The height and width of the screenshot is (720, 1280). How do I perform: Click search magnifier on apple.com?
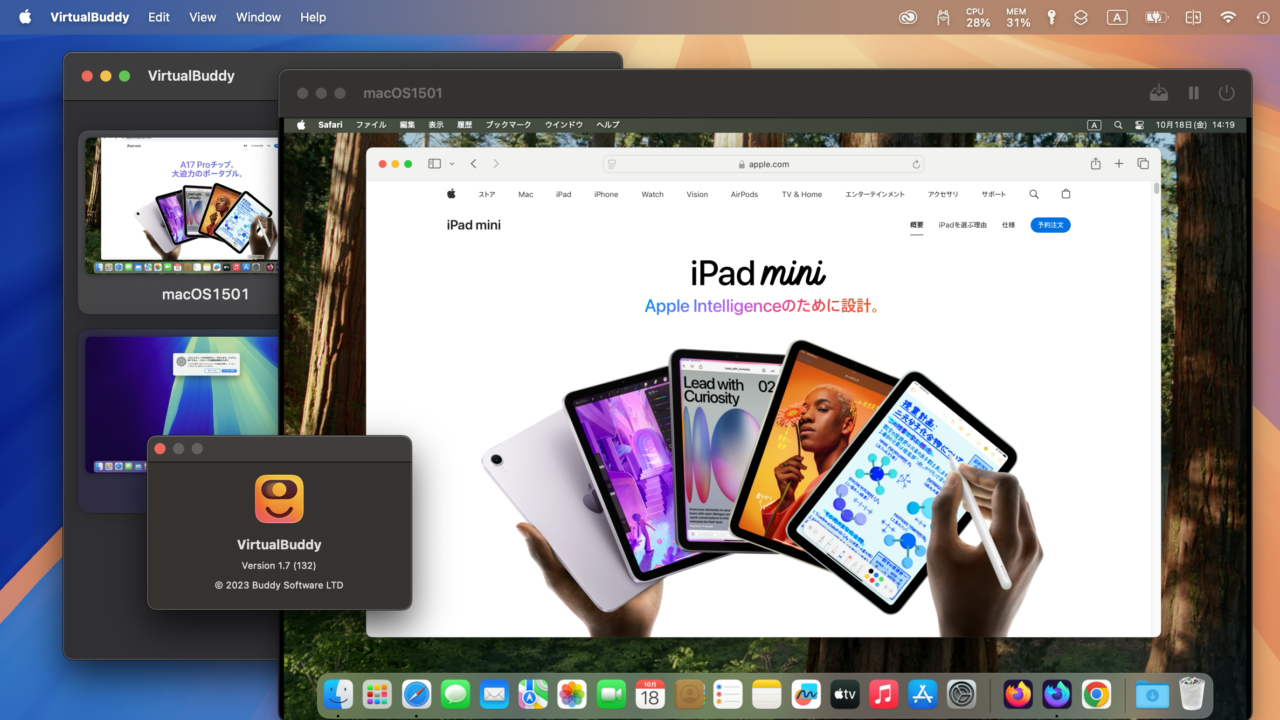coord(1034,194)
